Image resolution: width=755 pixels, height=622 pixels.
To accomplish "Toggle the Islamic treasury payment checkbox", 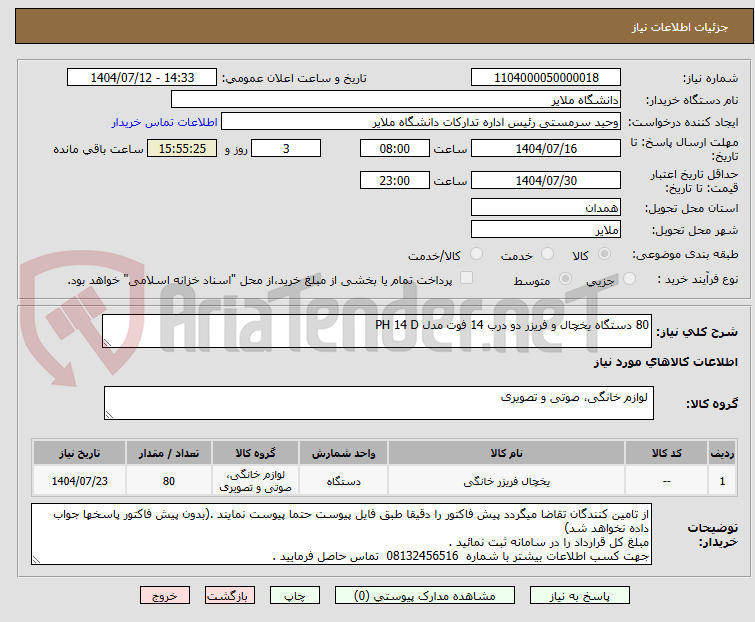I will pyautogui.click(x=466, y=278).
